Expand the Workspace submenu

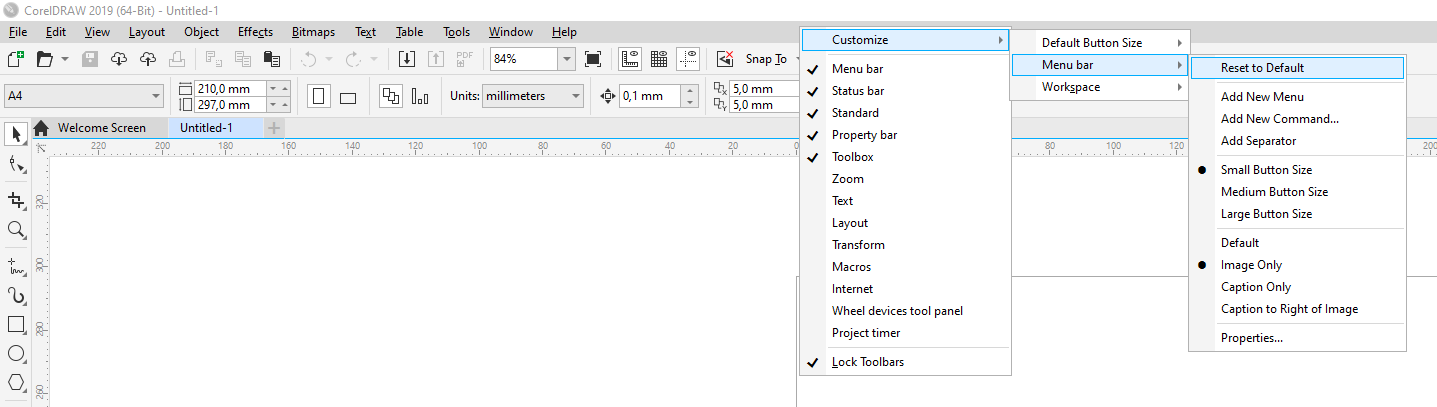tap(1100, 87)
